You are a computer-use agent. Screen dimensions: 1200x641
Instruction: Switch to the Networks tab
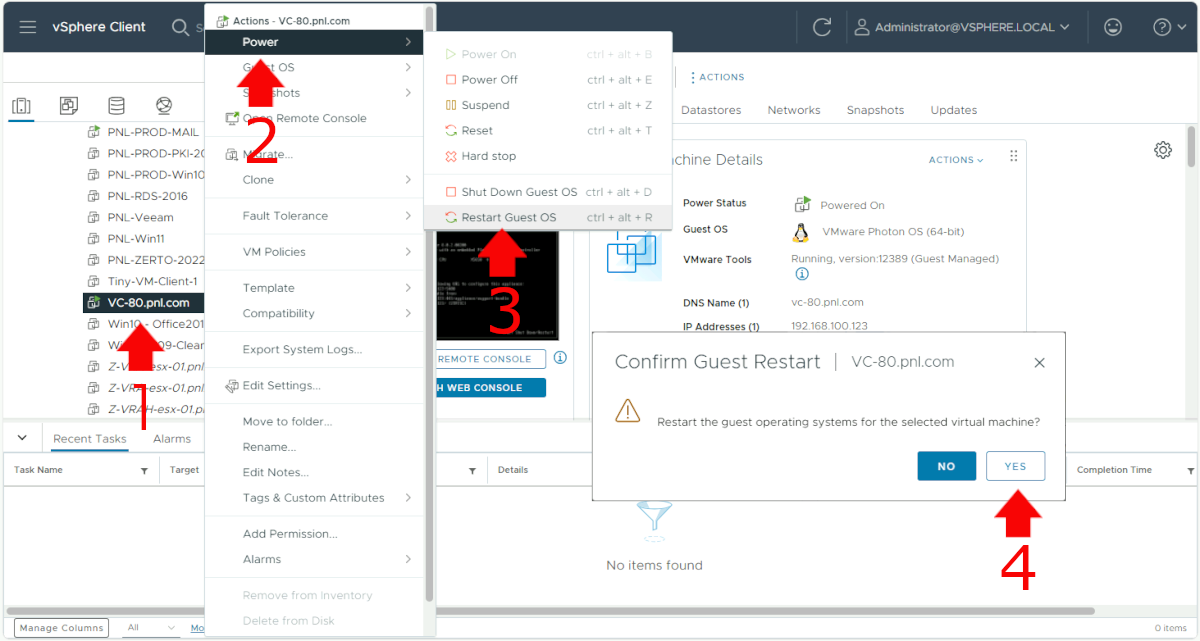(x=794, y=110)
